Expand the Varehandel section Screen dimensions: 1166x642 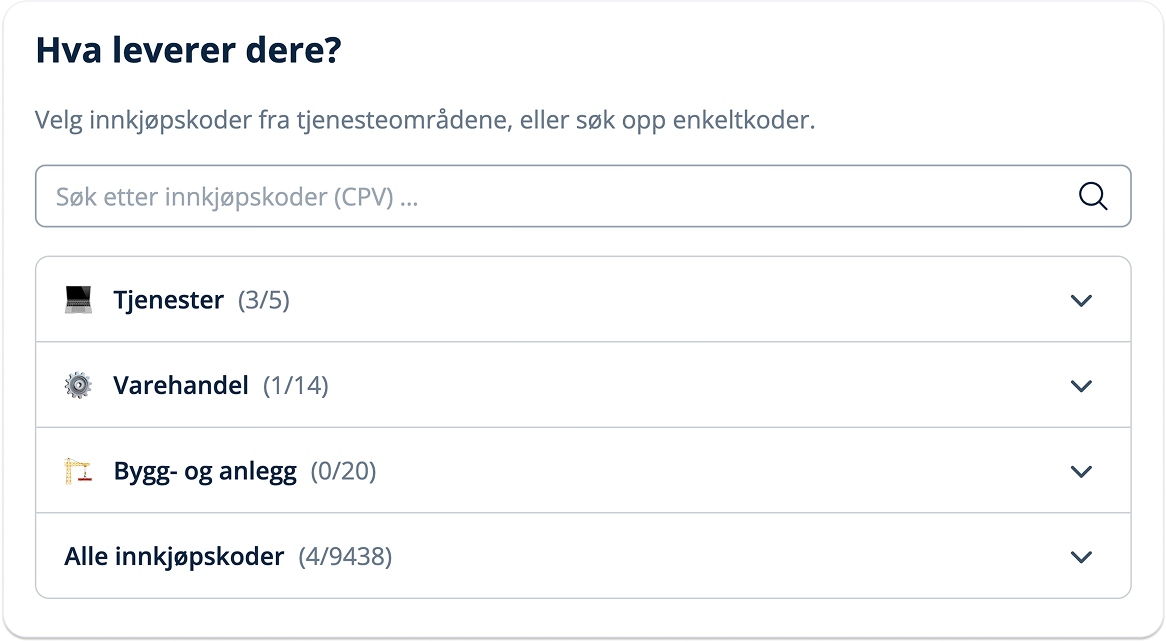click(x=1082, y=384)
